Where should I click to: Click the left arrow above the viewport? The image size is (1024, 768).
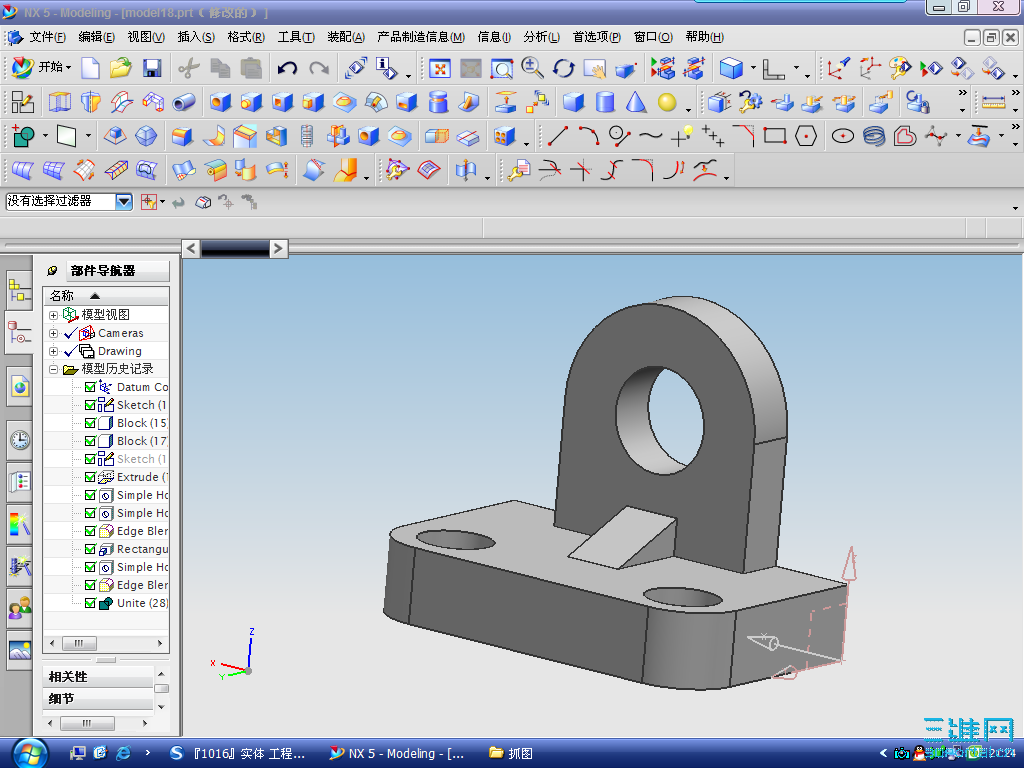pyautogui.click(x=191, y=248)
